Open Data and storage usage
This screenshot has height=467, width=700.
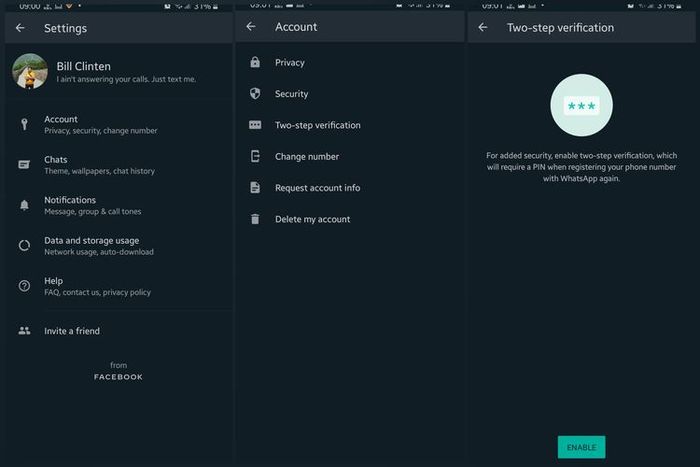[x=119, y=246]
